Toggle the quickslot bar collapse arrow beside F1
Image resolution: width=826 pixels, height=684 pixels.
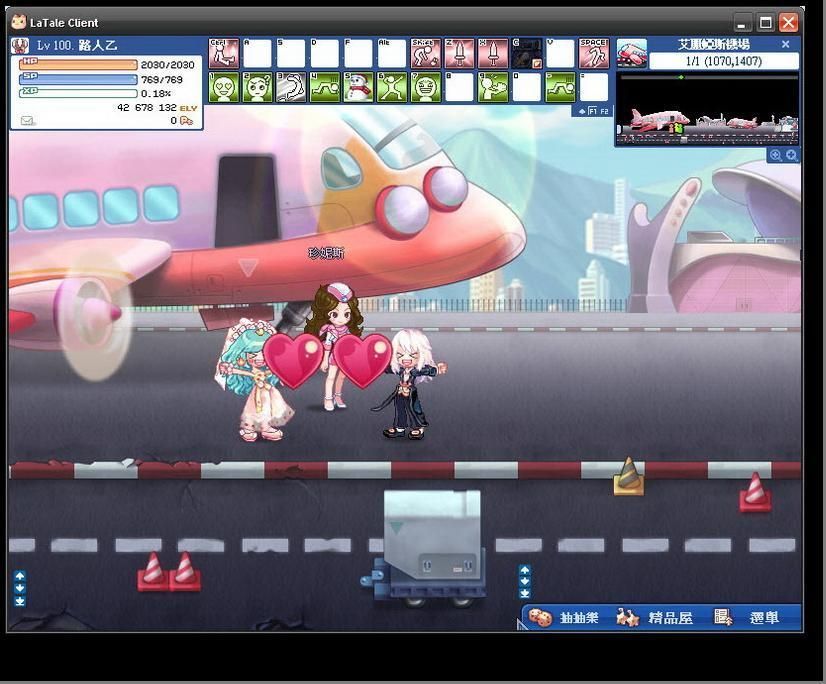click(x=582, y=111)
